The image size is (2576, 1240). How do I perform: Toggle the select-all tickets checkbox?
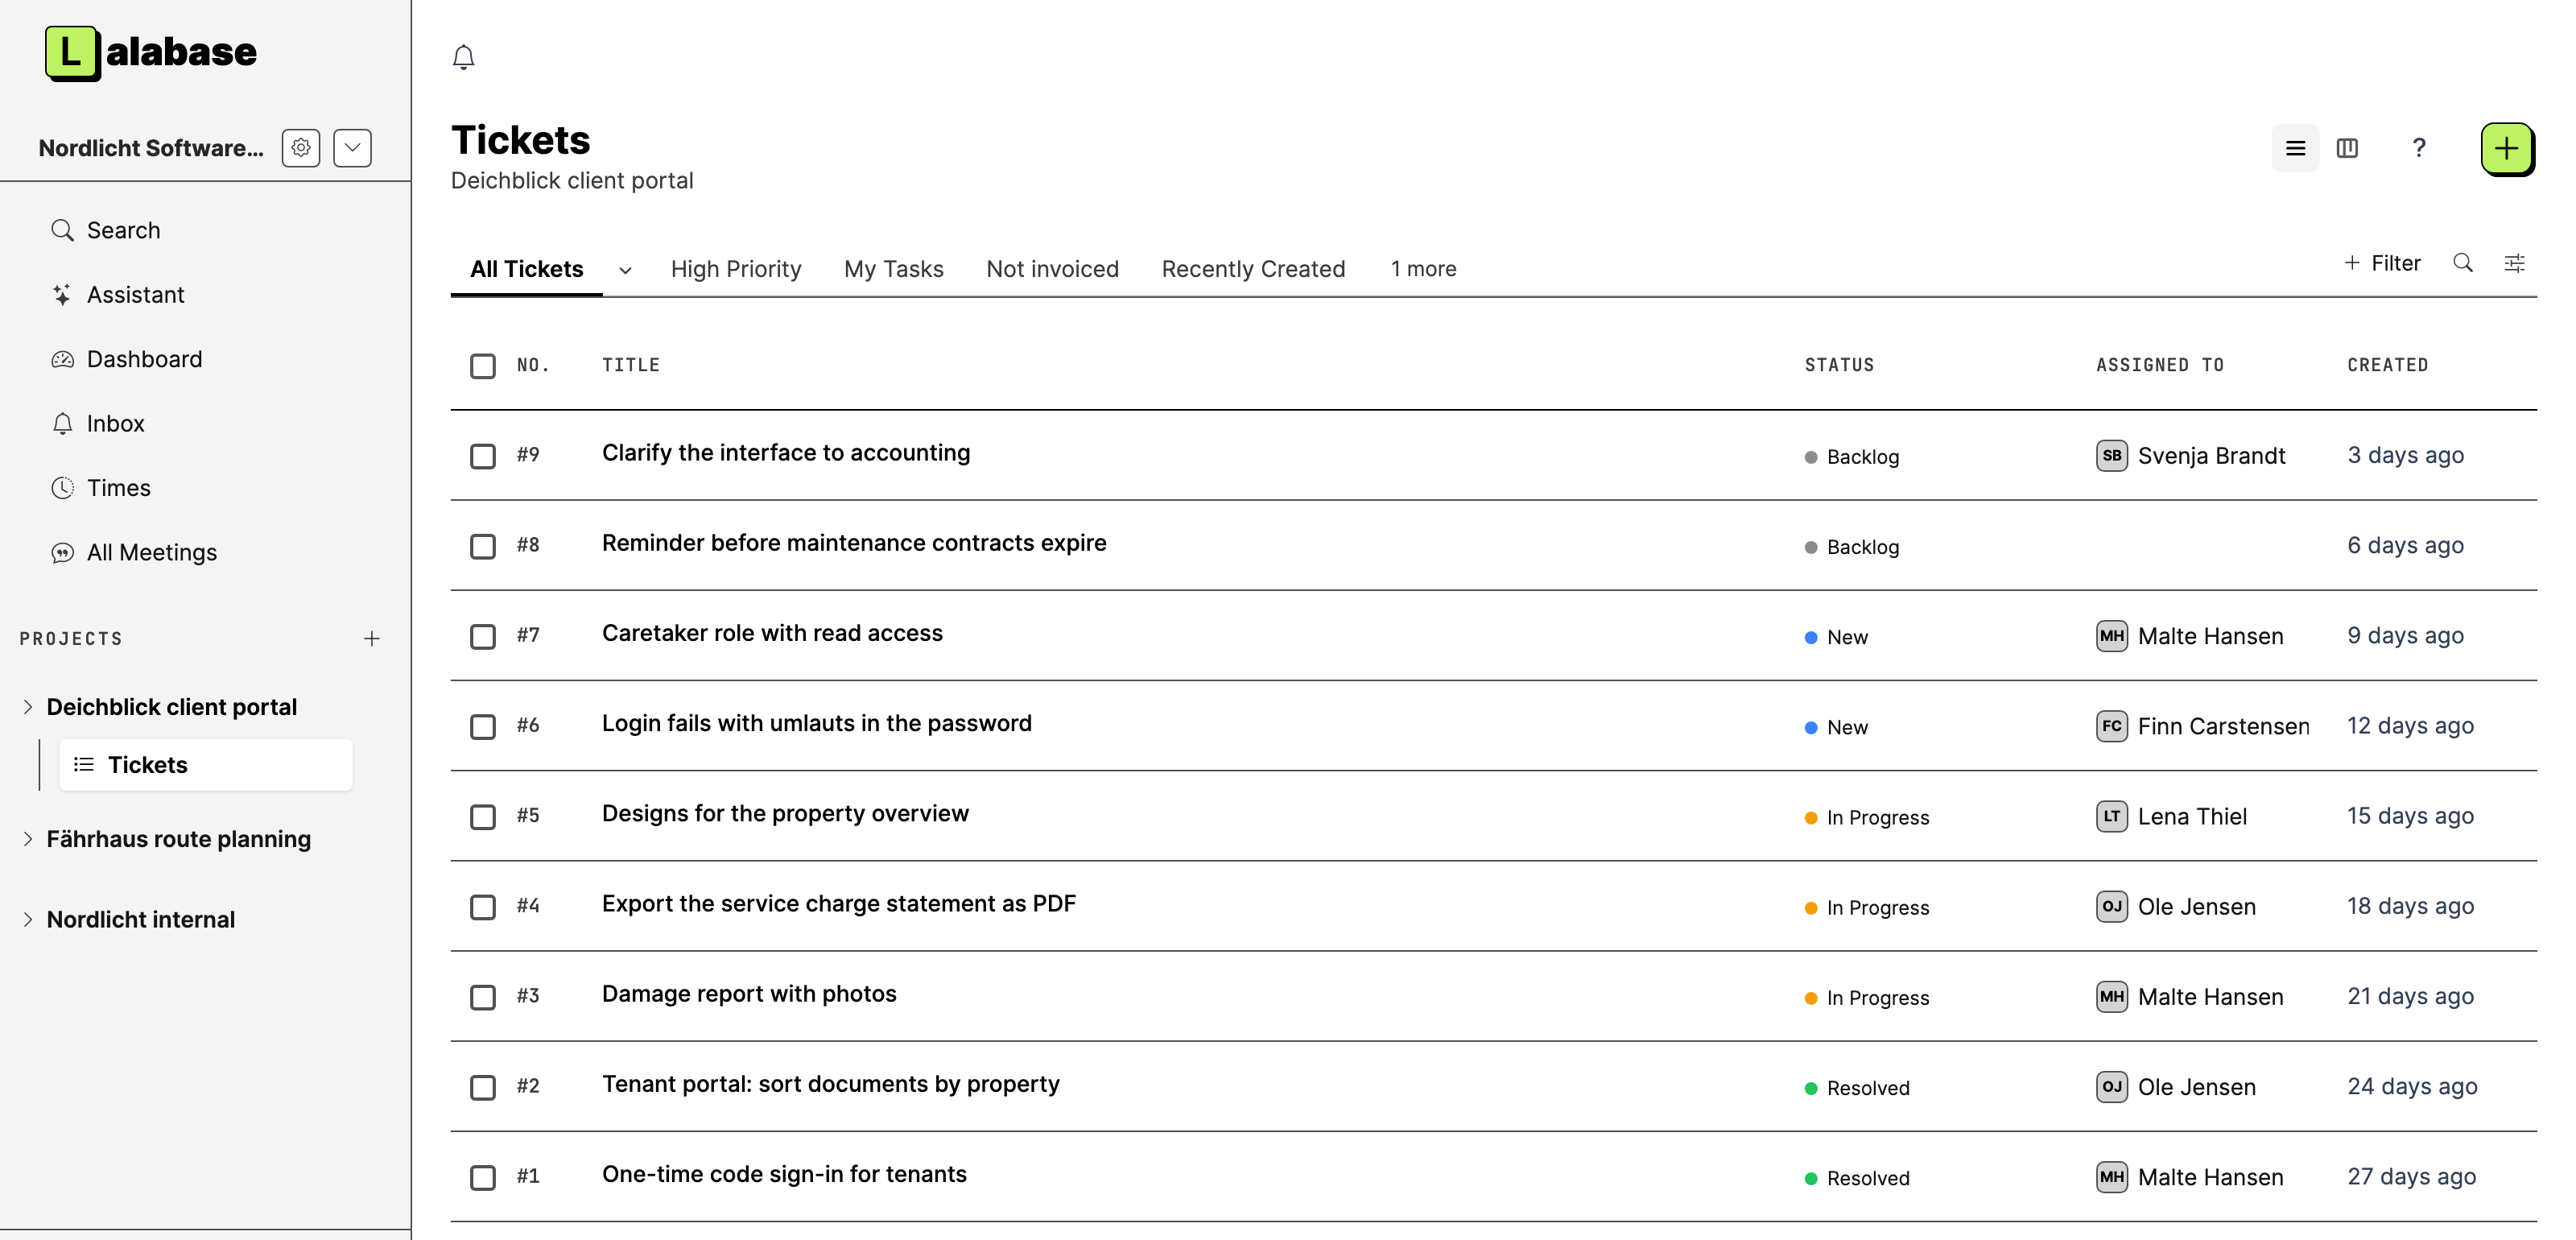tap(483, 365)
